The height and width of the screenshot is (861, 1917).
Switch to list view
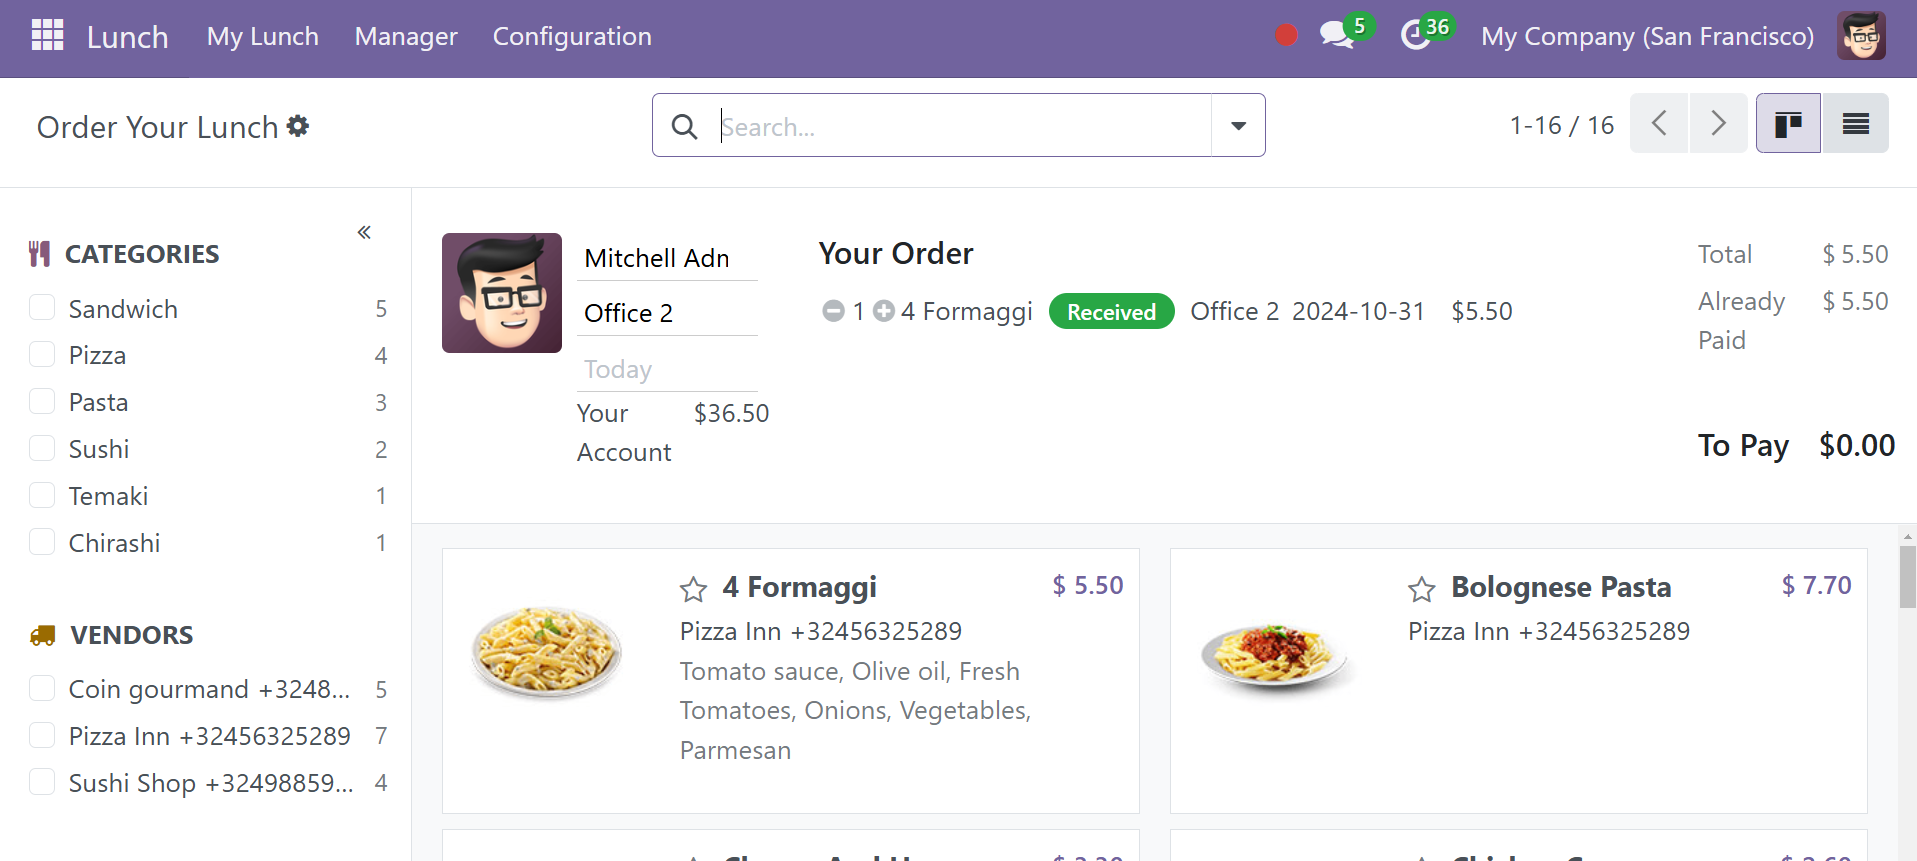click(x=1855, y=124)
